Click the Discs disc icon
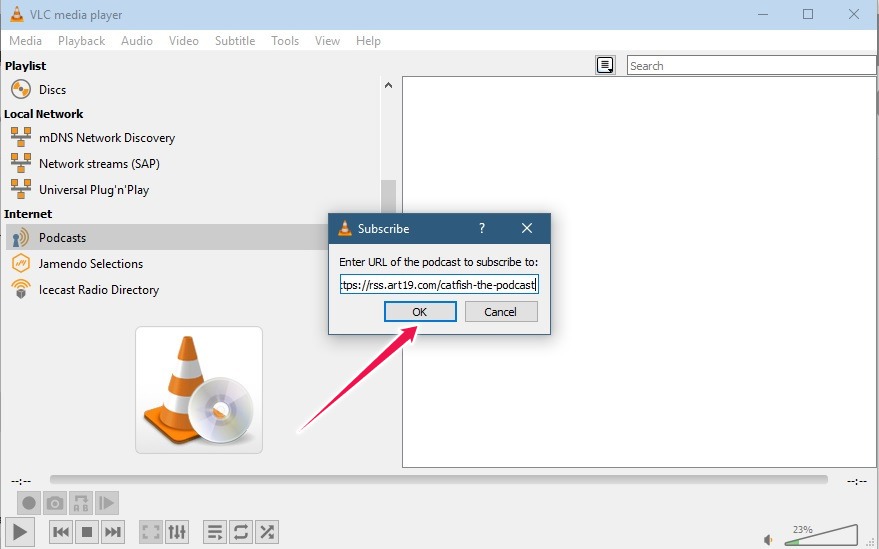This screenshot has height=549, width=879. click(21, 90)
